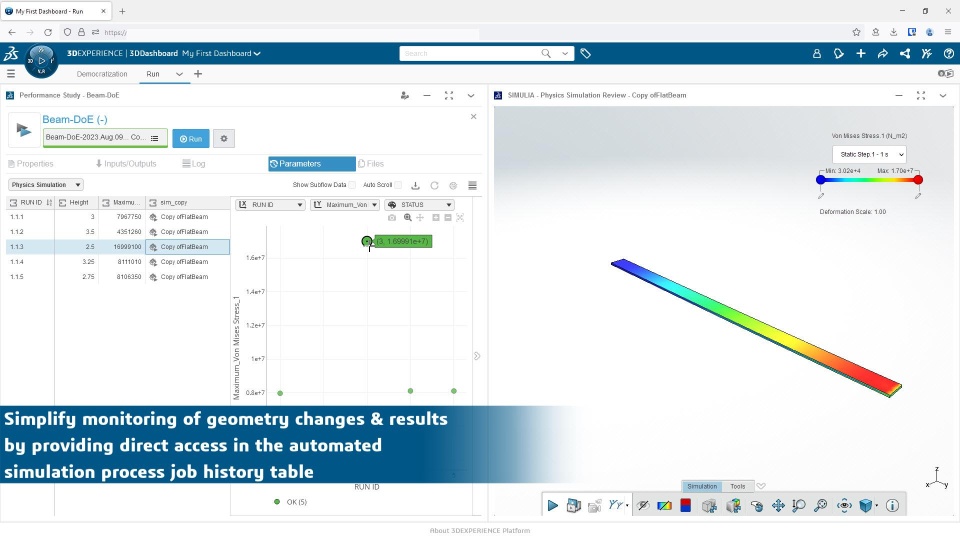Click the Copy ofFlatBeam cell in row 1.1.3
The width and height of the screenshot is (960, 540).
pyautogui.click(x=187, y=247)
